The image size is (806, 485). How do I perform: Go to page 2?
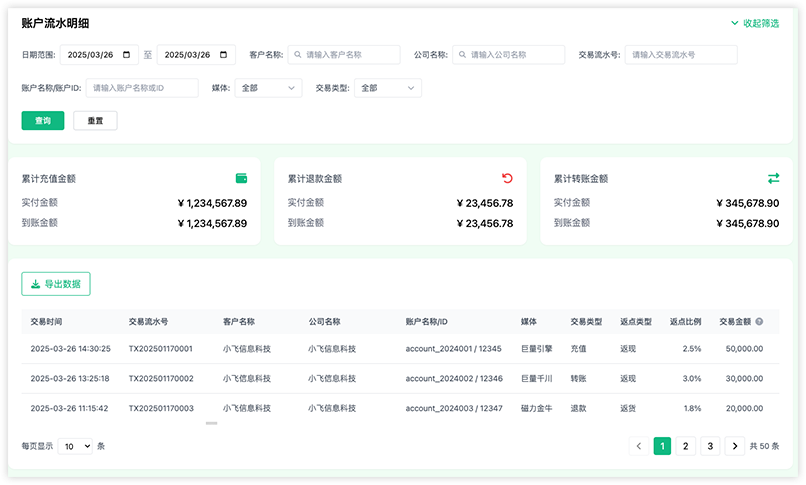[x=685, y=446]
